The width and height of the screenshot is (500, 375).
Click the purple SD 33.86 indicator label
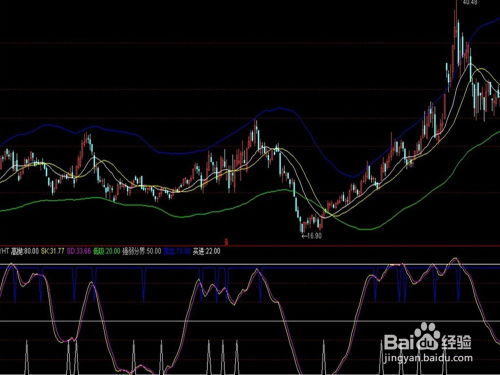(79, 251)
